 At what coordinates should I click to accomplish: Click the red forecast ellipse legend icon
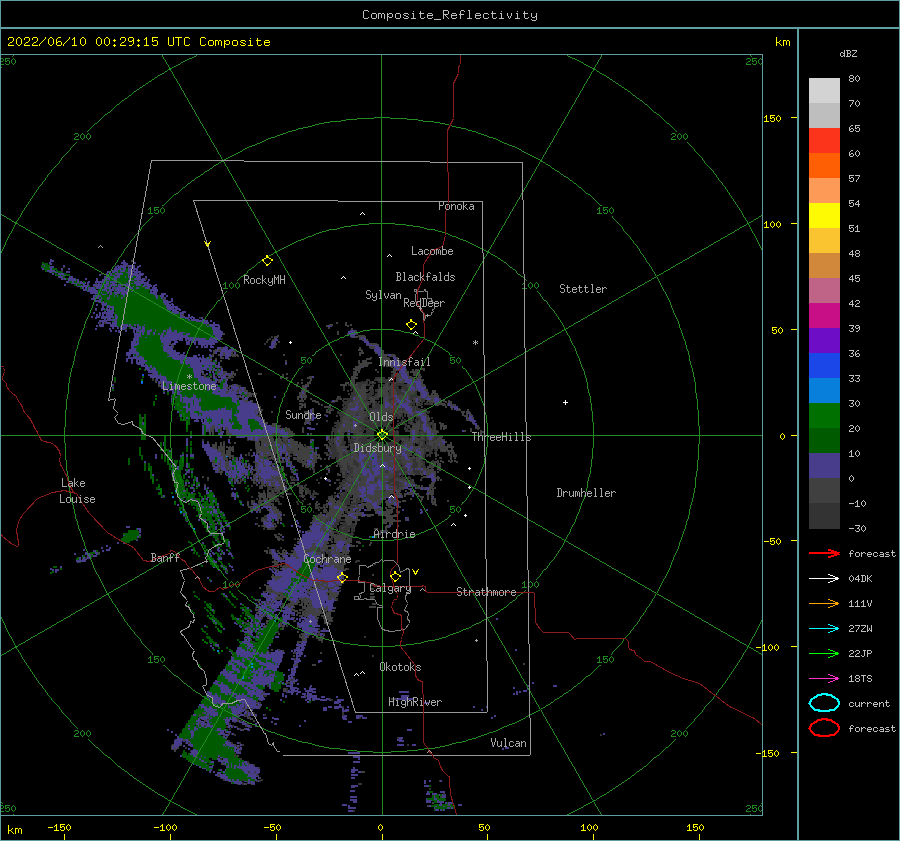[824, 728]
